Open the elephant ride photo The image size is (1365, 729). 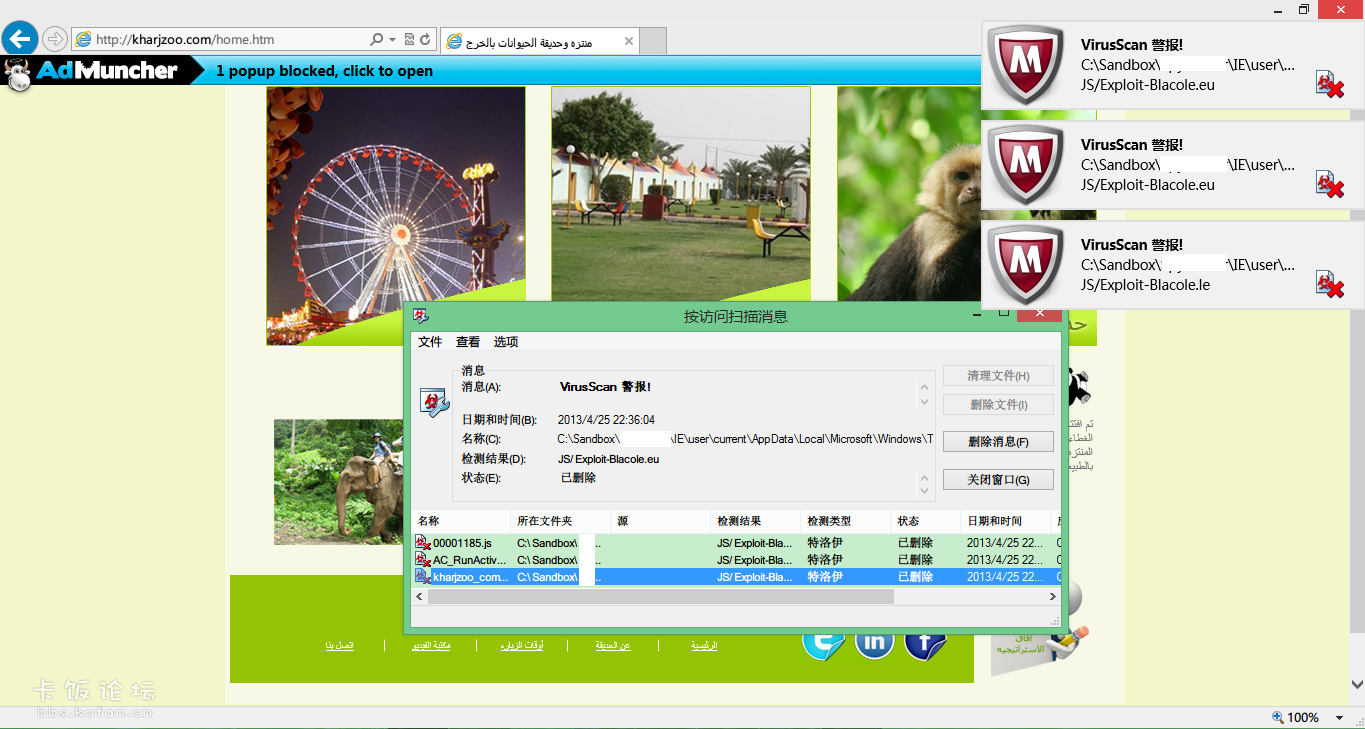tap(338, 482)
